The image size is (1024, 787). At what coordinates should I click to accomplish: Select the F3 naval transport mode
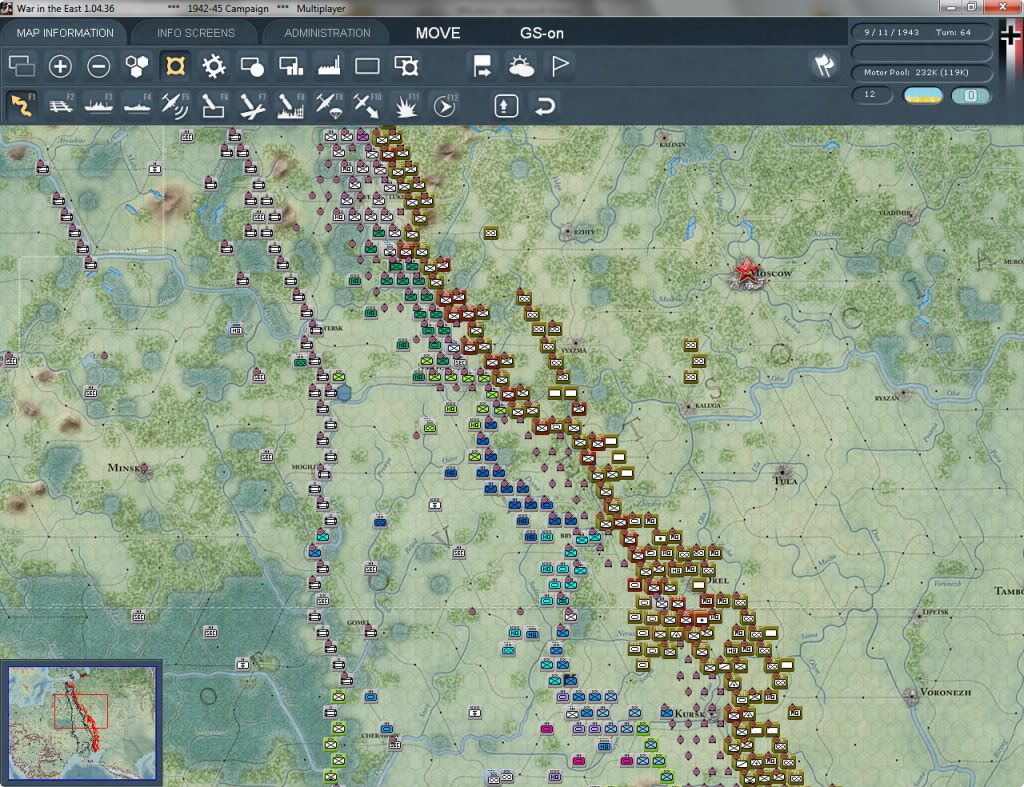99,106
